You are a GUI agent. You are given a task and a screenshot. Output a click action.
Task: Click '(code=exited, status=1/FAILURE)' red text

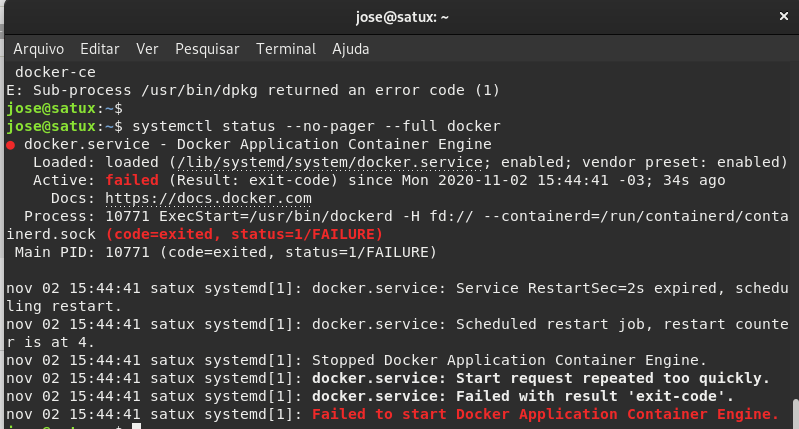coord(245,234)
